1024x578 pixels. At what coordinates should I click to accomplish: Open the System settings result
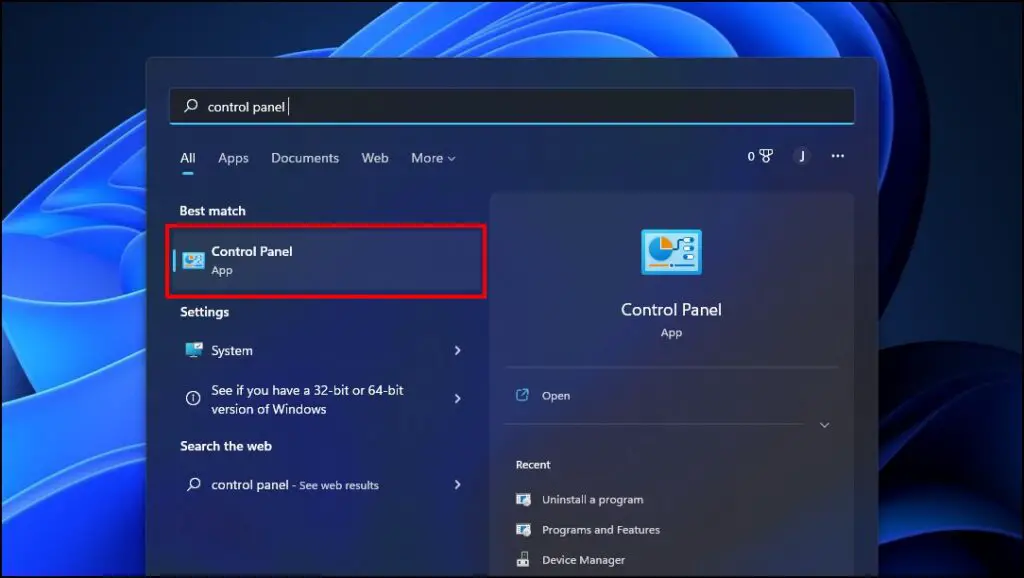coord(325,350)
